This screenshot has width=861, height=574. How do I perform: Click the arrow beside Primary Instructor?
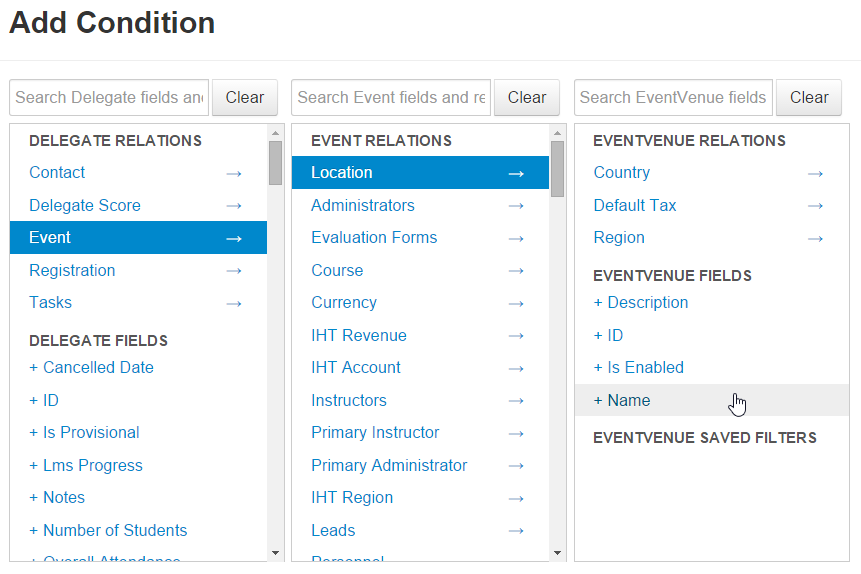(x=516, y=433)
